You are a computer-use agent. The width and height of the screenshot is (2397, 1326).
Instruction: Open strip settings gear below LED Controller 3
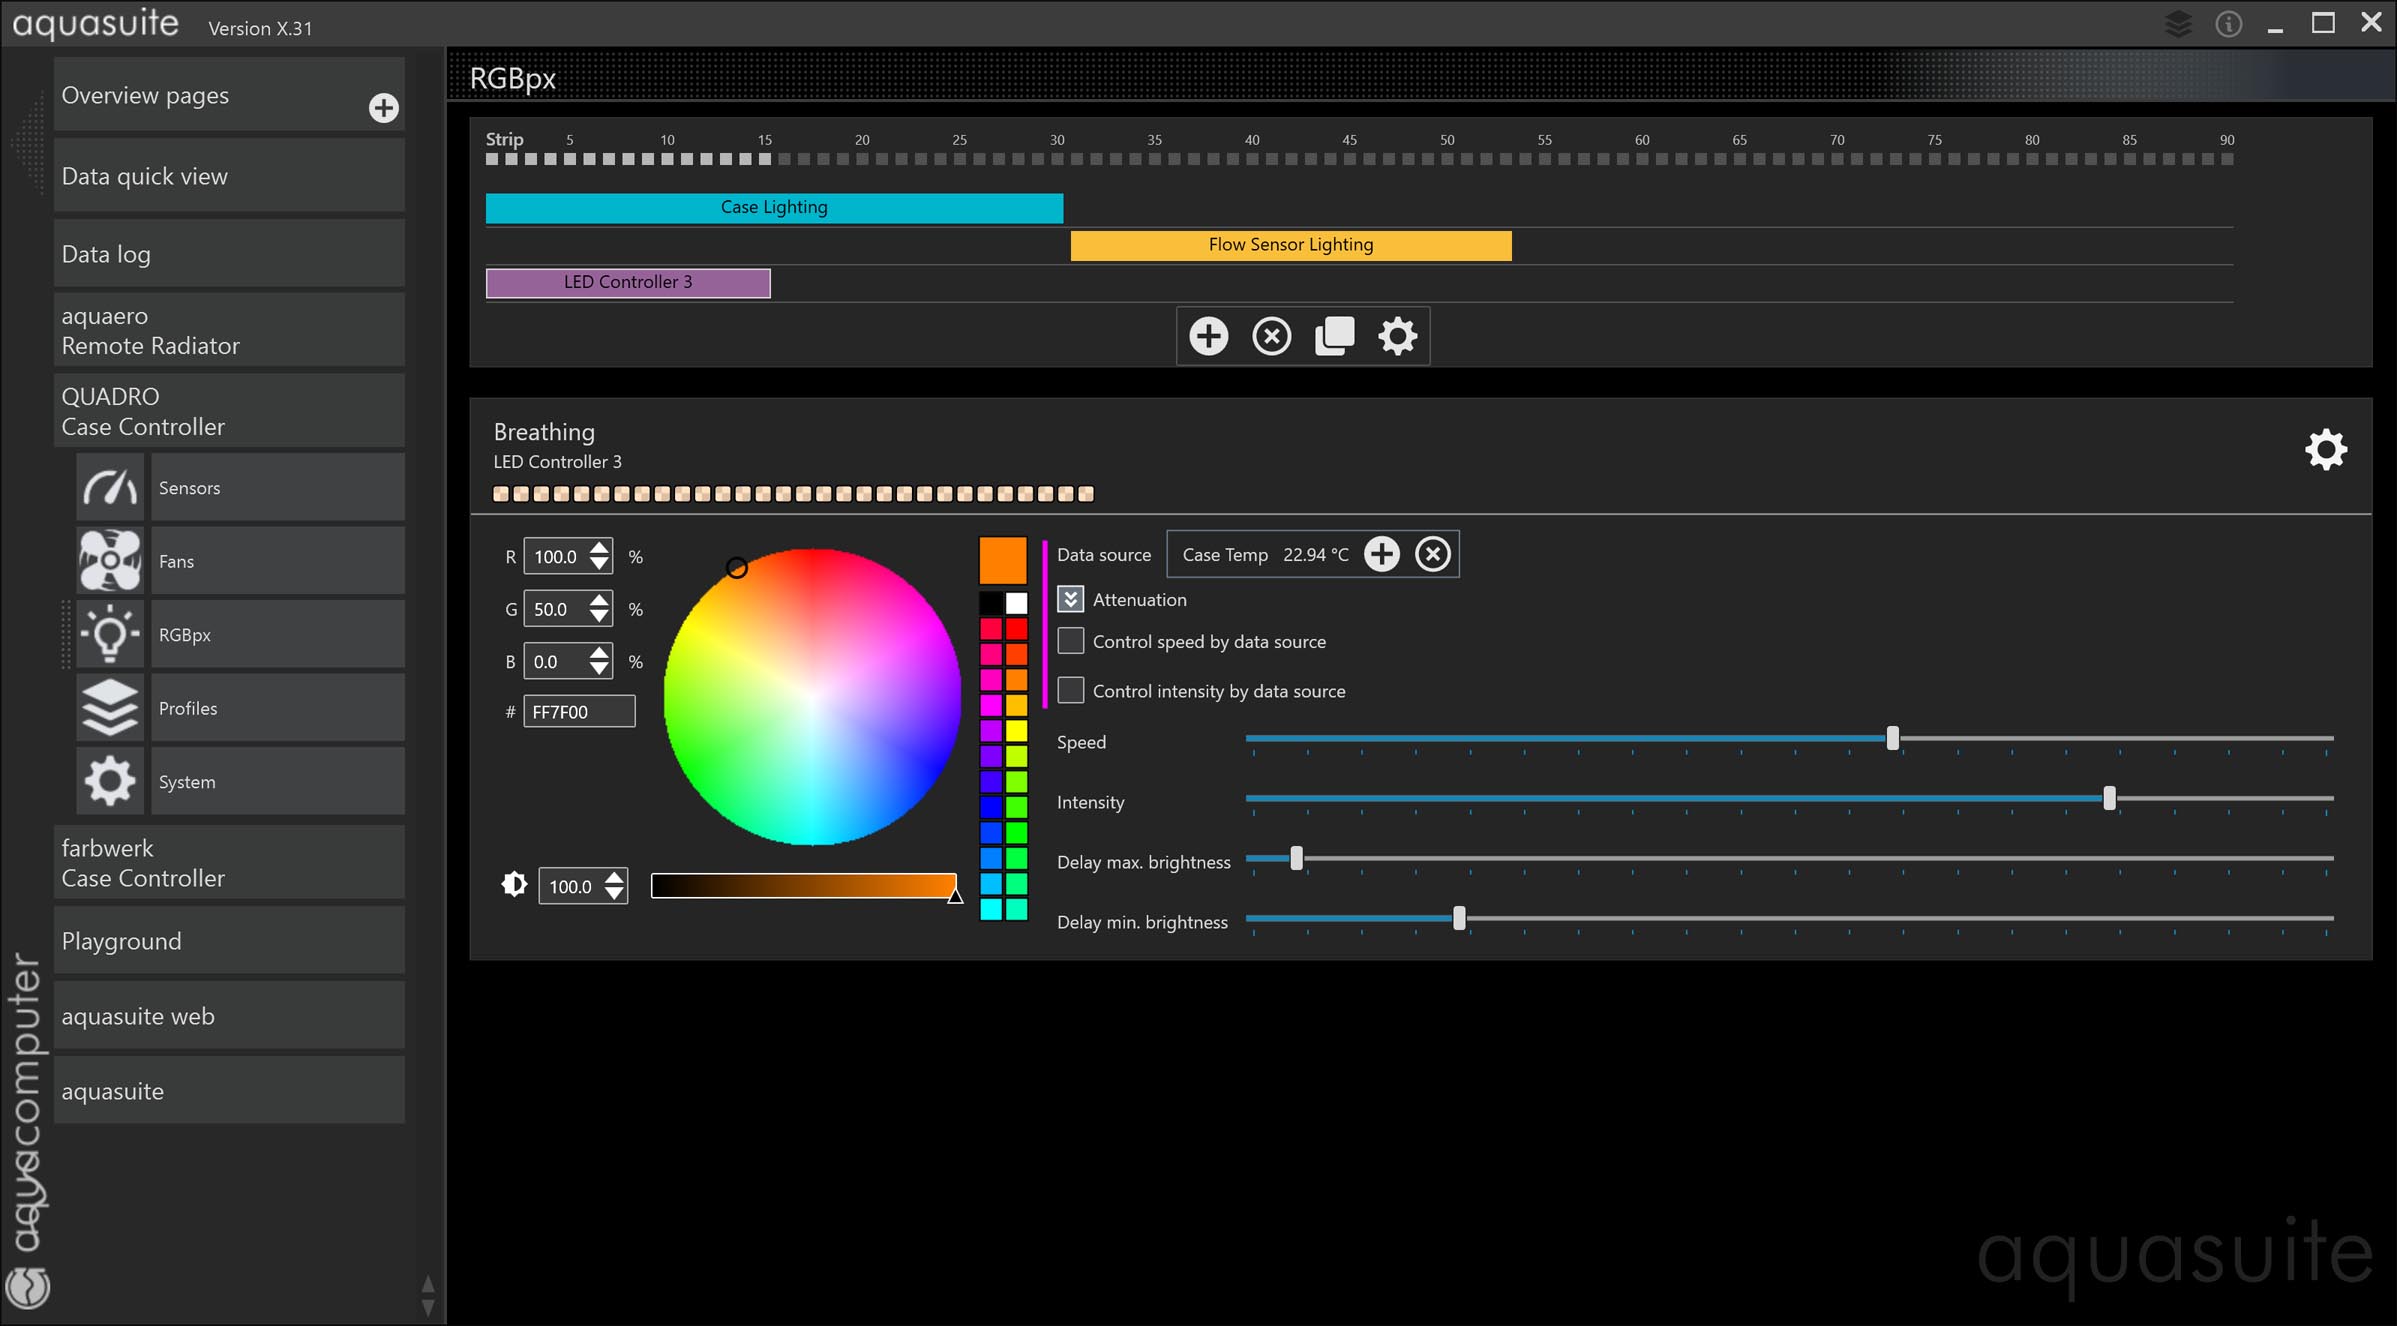pyautogui.click(x=1397, y=336)
